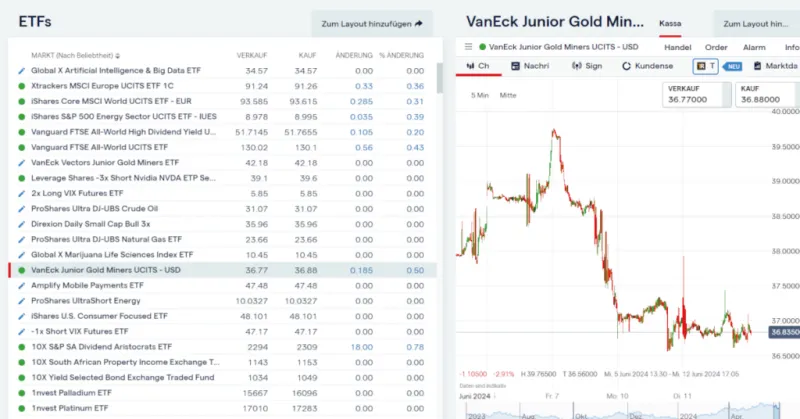Select Xtrackers MSCI Europe UCITS ETF 1C row
The height and width of the screenshot is (419, 800).
point(222,86)
